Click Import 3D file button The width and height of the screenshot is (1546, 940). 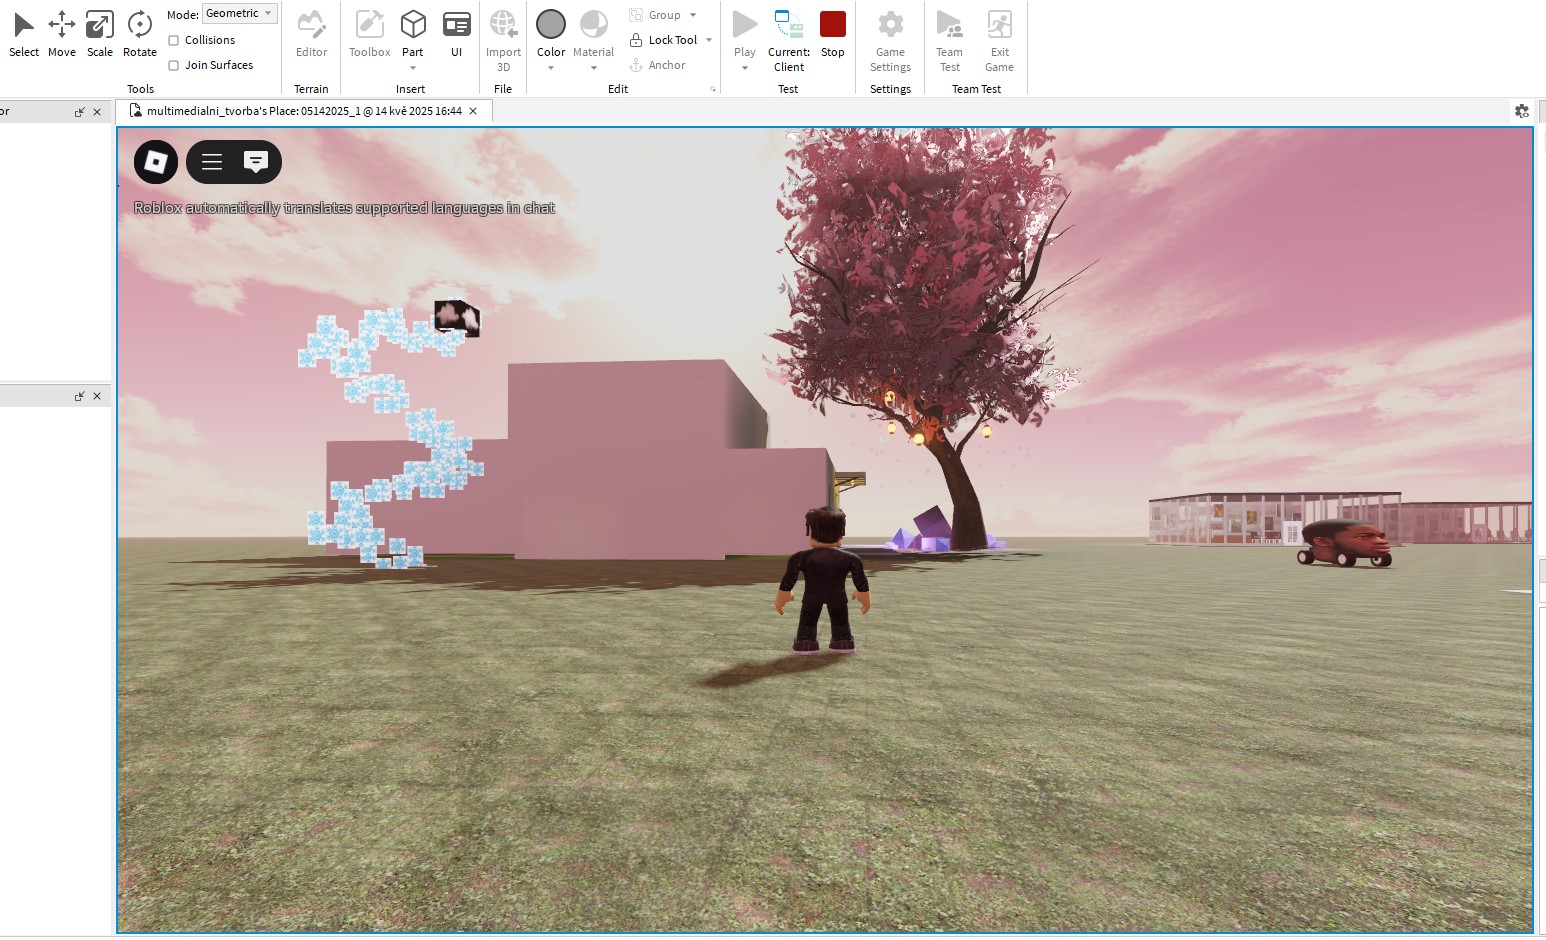point(503,40)
